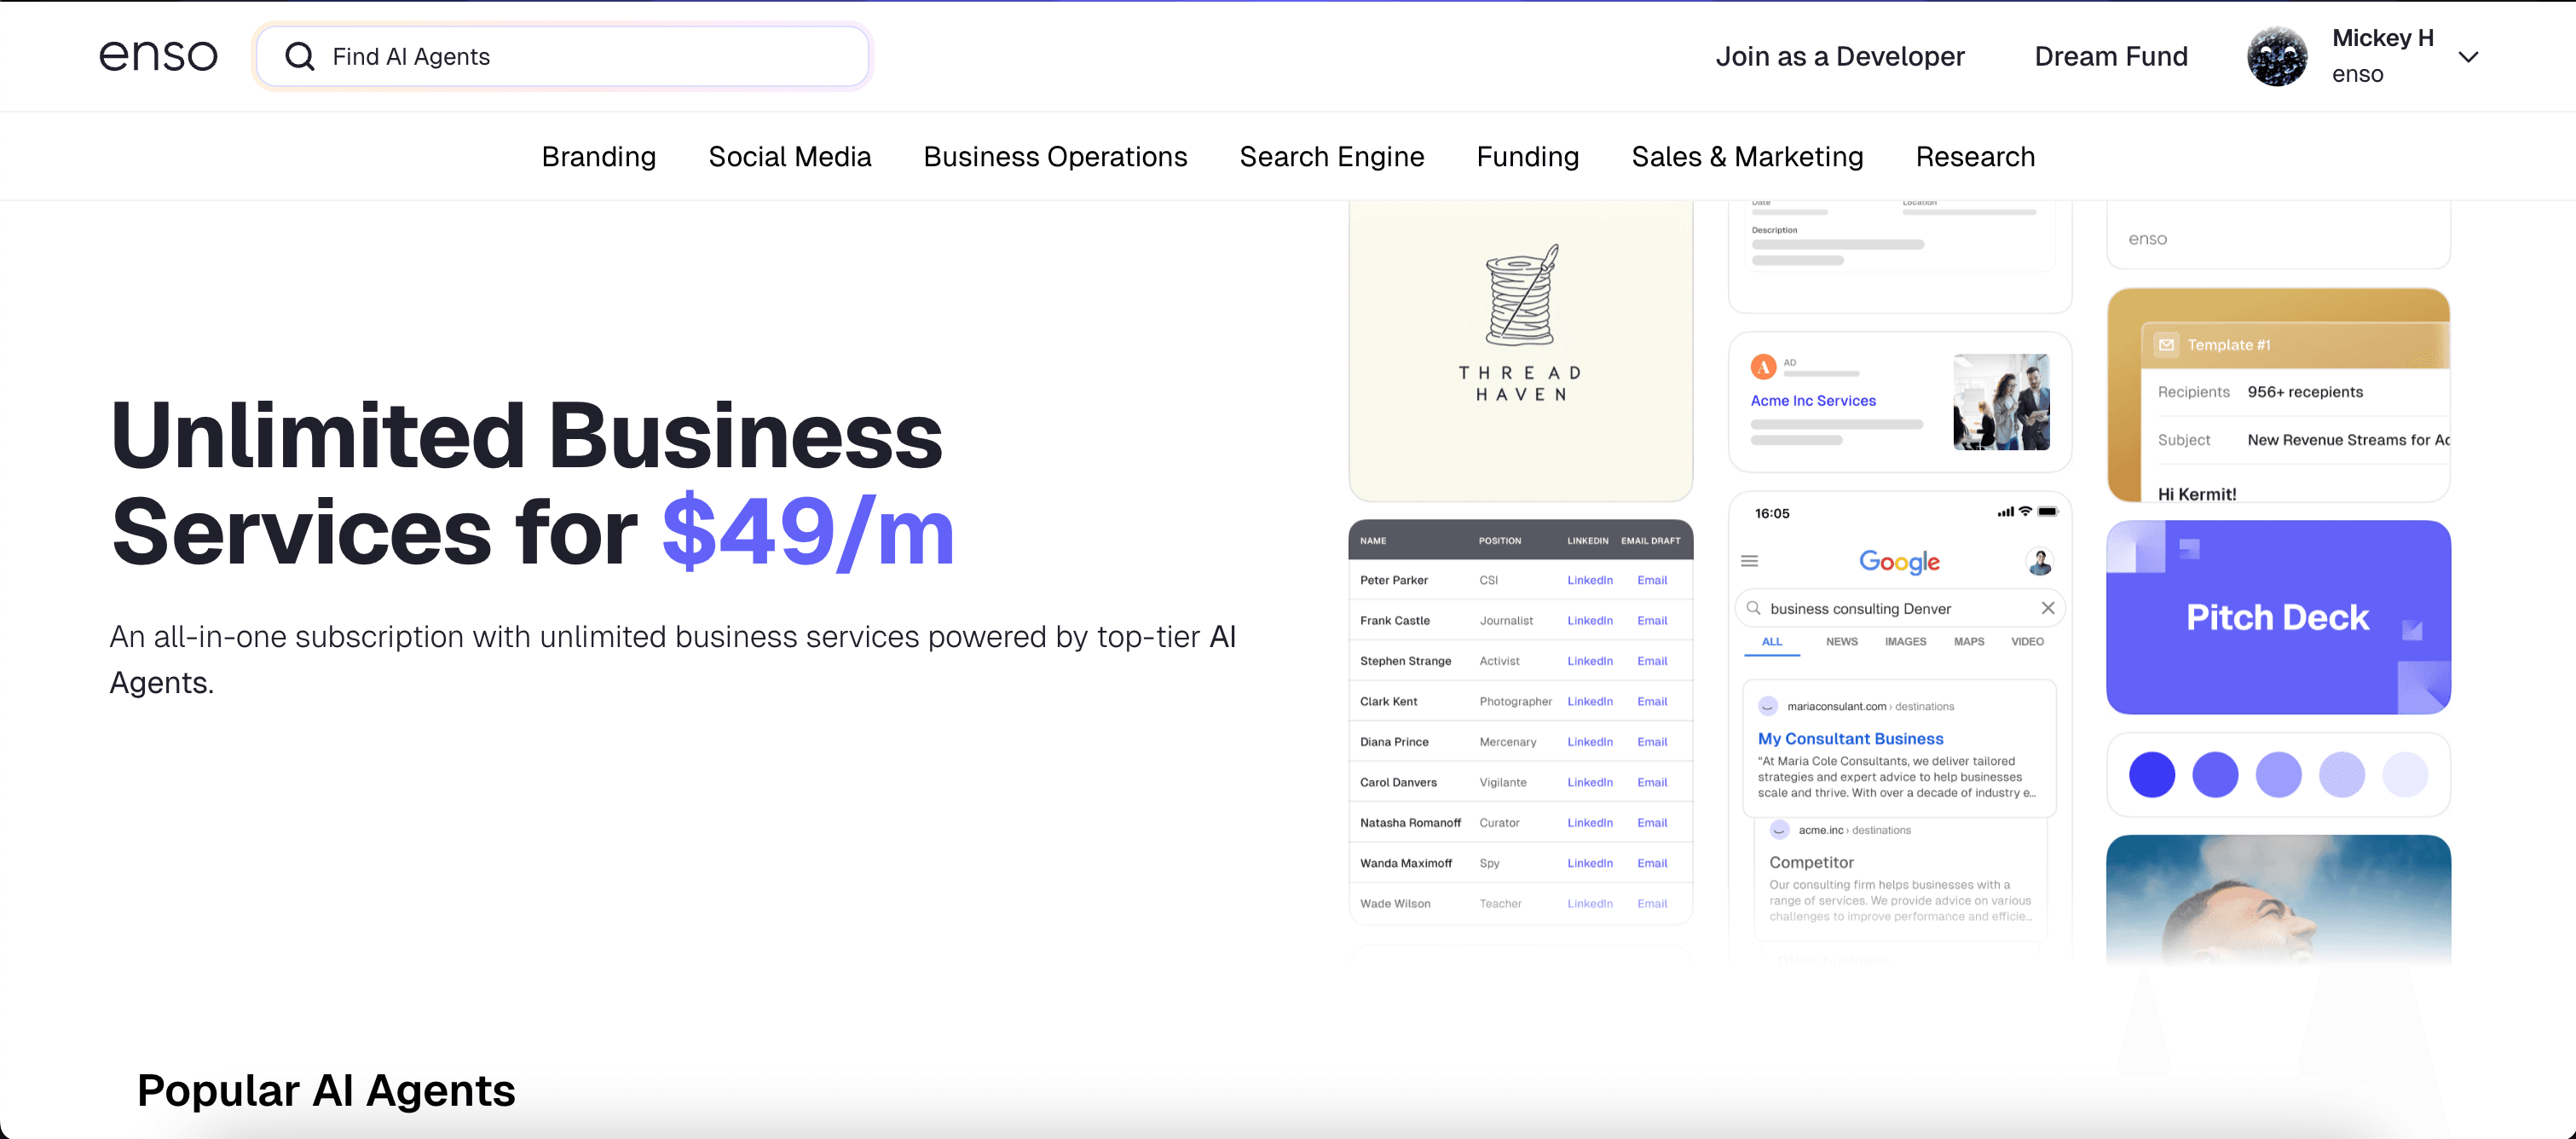
Task: Click the Template #1 envelope icon
Action: click(2166, 345)
